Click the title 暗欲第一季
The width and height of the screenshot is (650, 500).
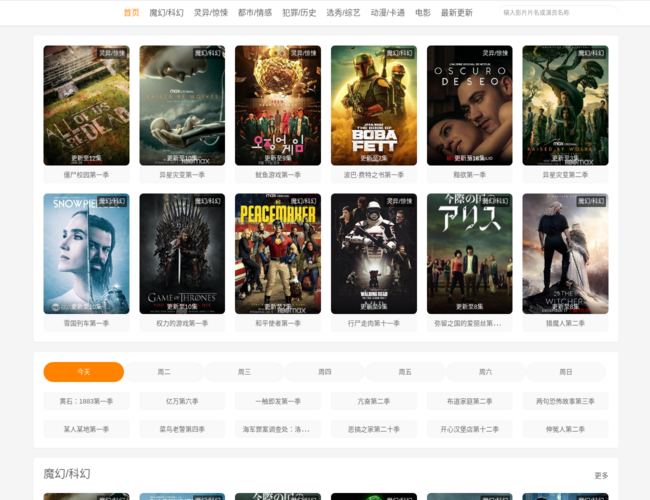pos(469,175)
